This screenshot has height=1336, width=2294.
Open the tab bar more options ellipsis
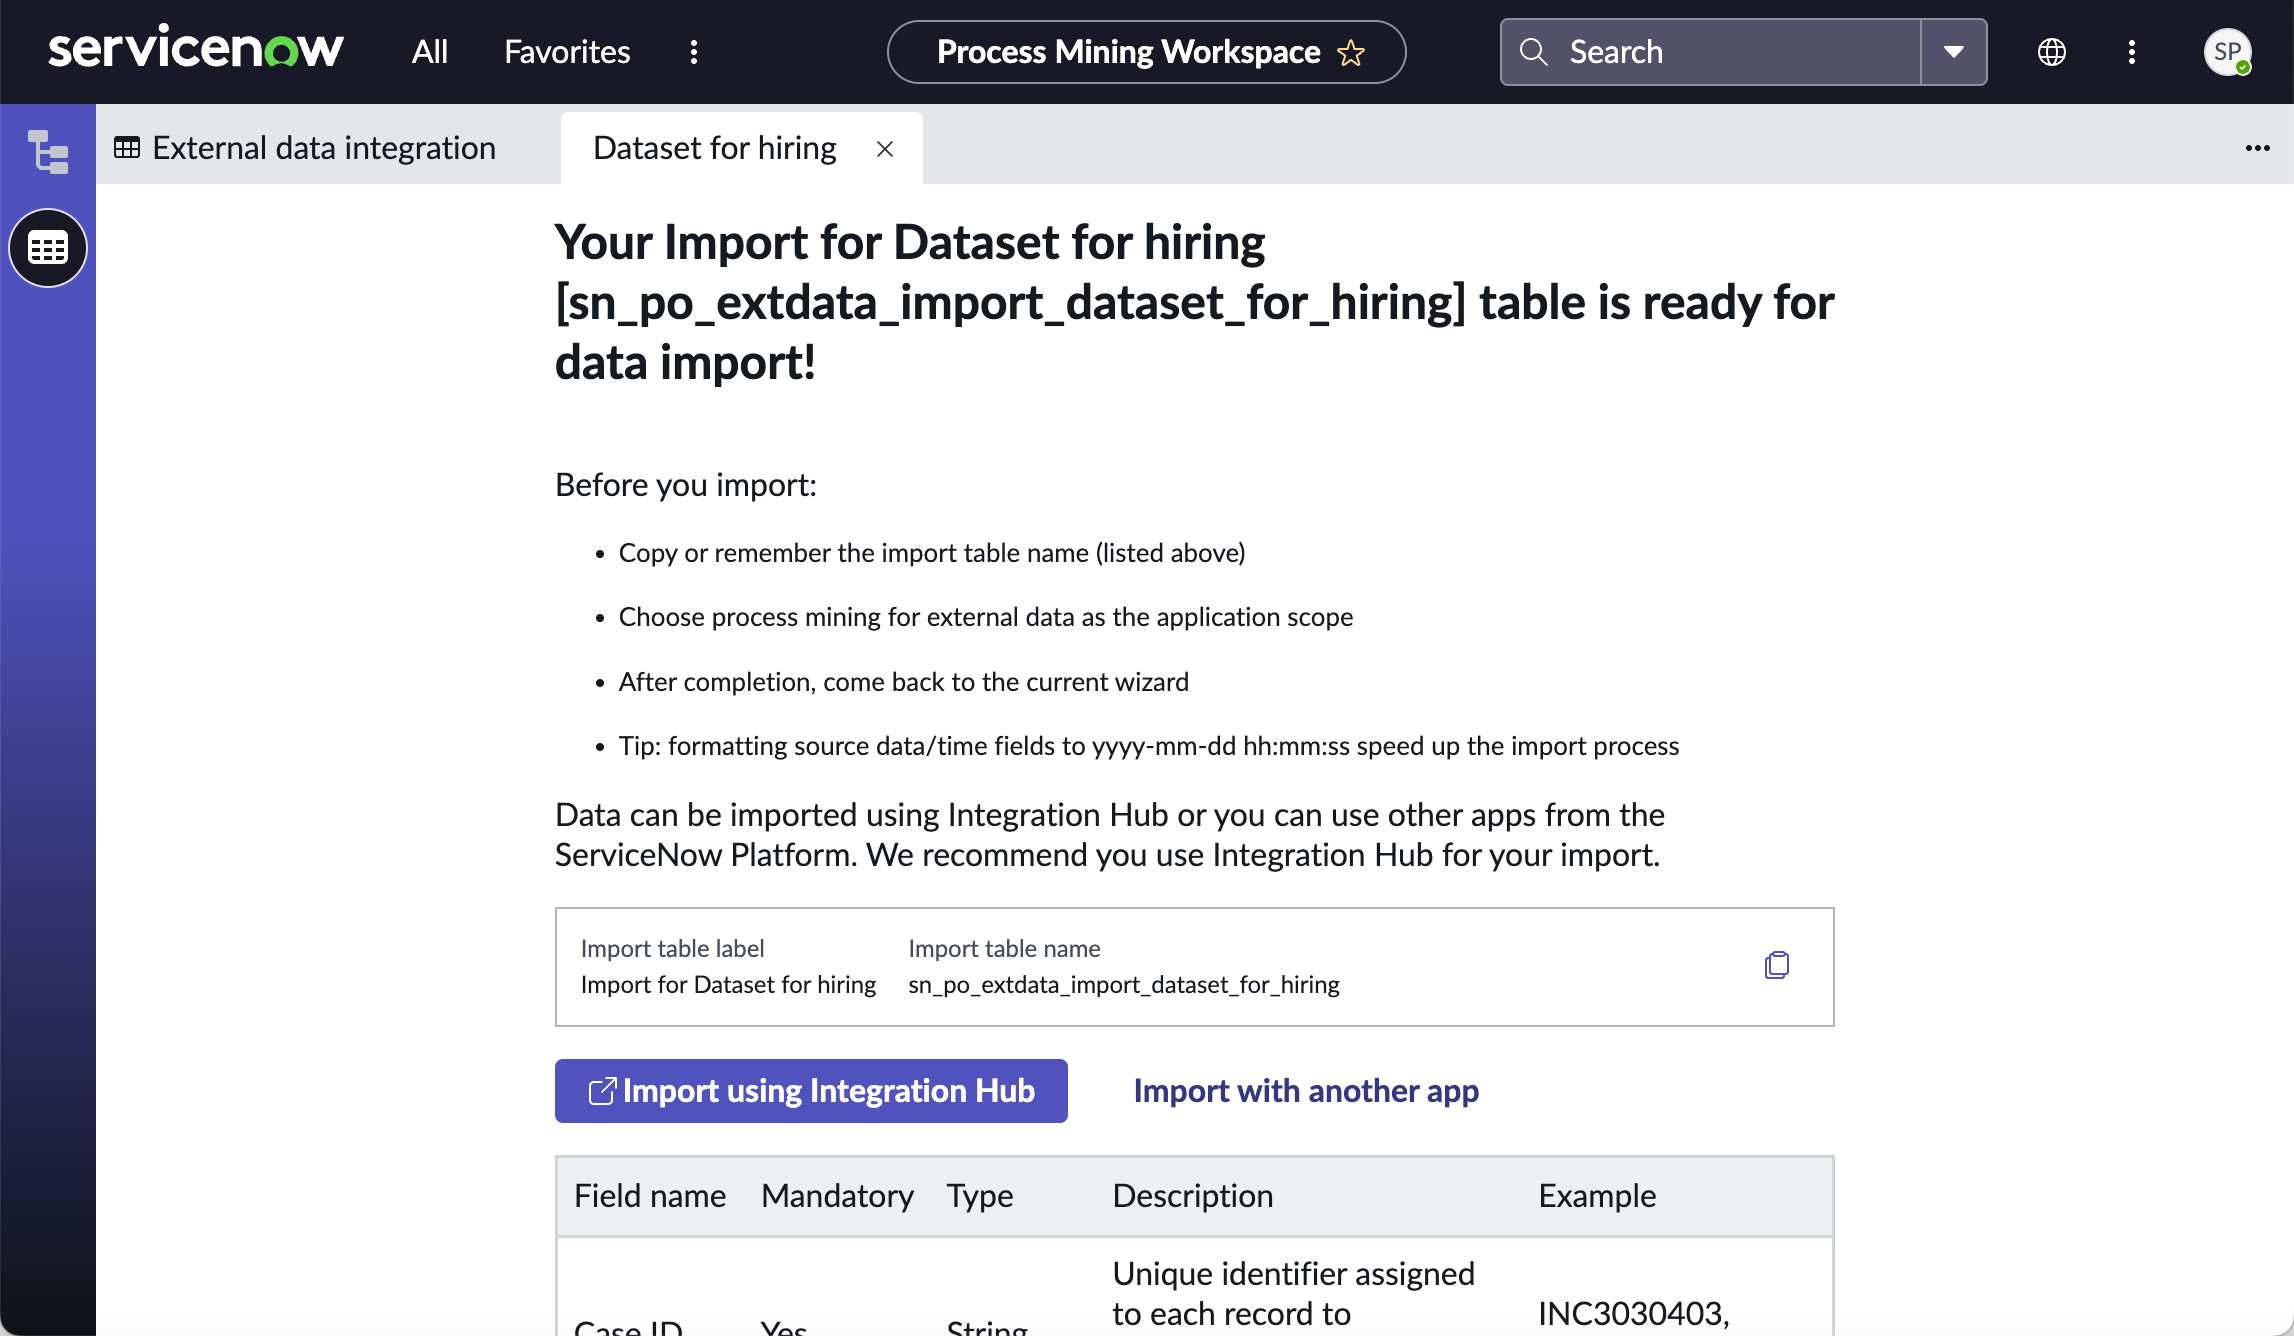tap(2258, 148)
